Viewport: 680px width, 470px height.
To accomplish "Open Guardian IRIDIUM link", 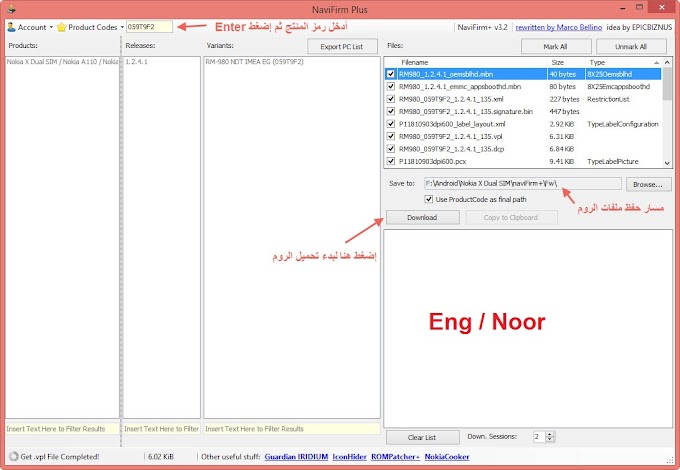I will coord(296,457).
